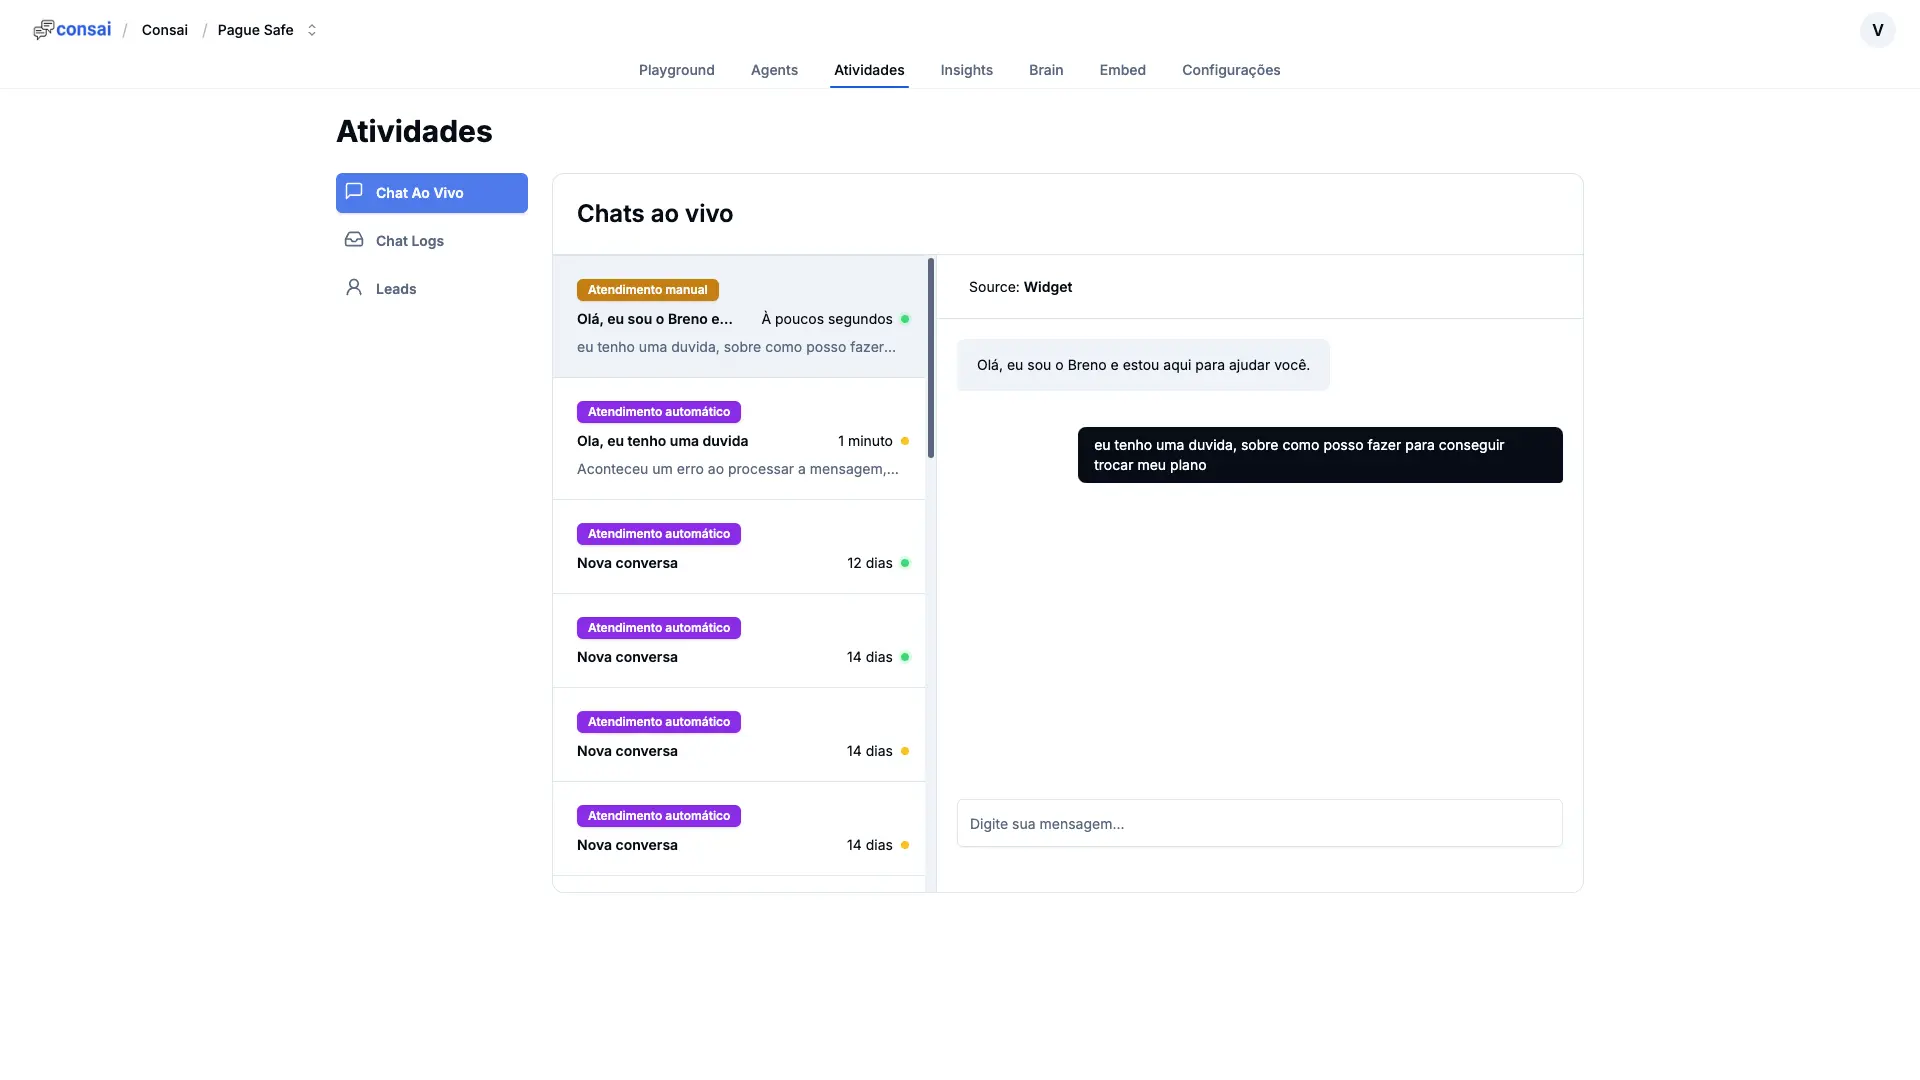Click the Consai logo icon
This screenshot has width=1920, height=1080.
click(x=43, y=30)
